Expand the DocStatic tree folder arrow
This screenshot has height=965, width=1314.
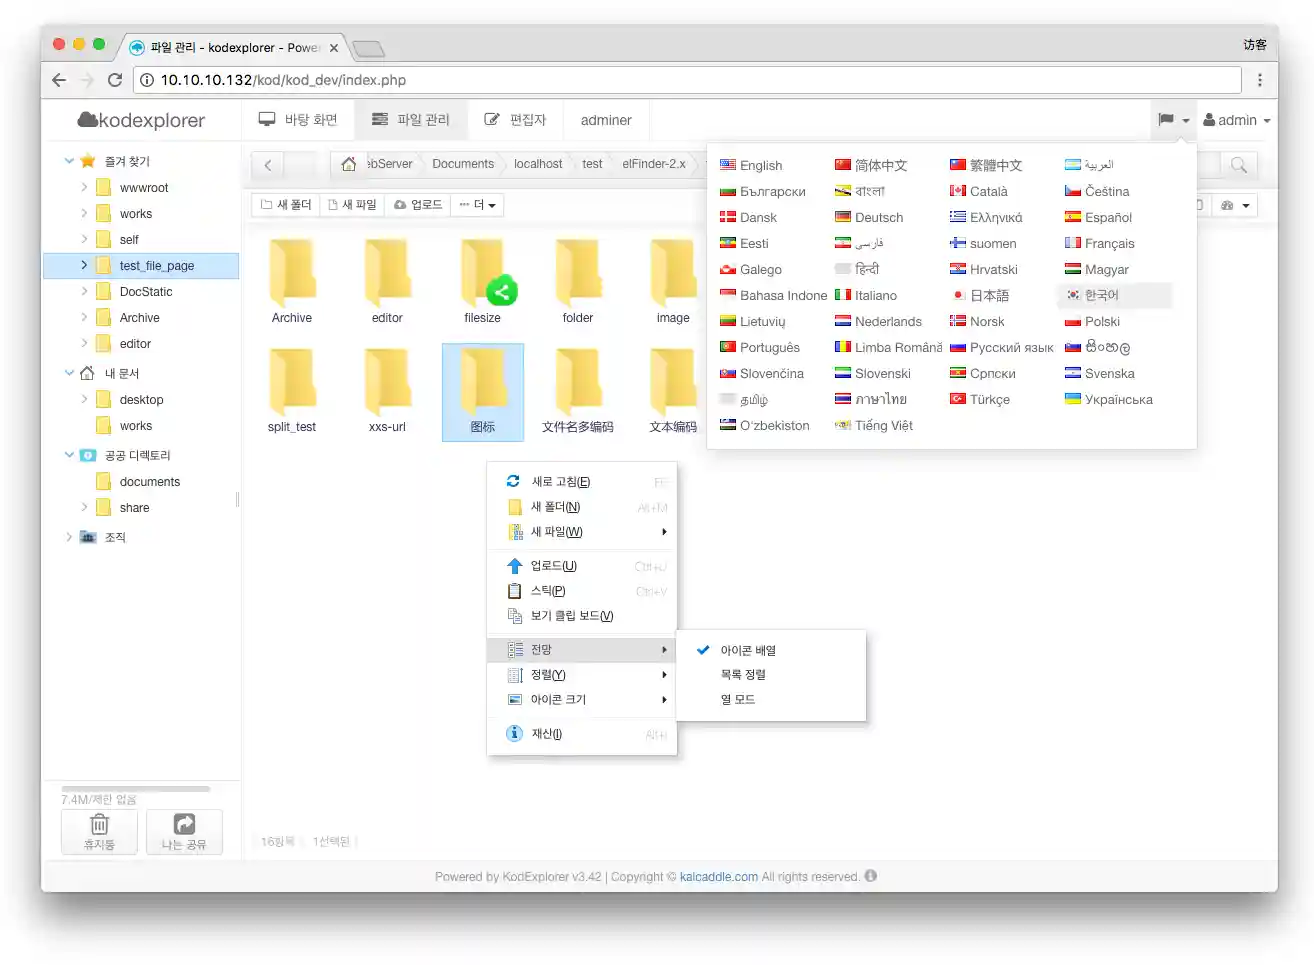[84, 292]
